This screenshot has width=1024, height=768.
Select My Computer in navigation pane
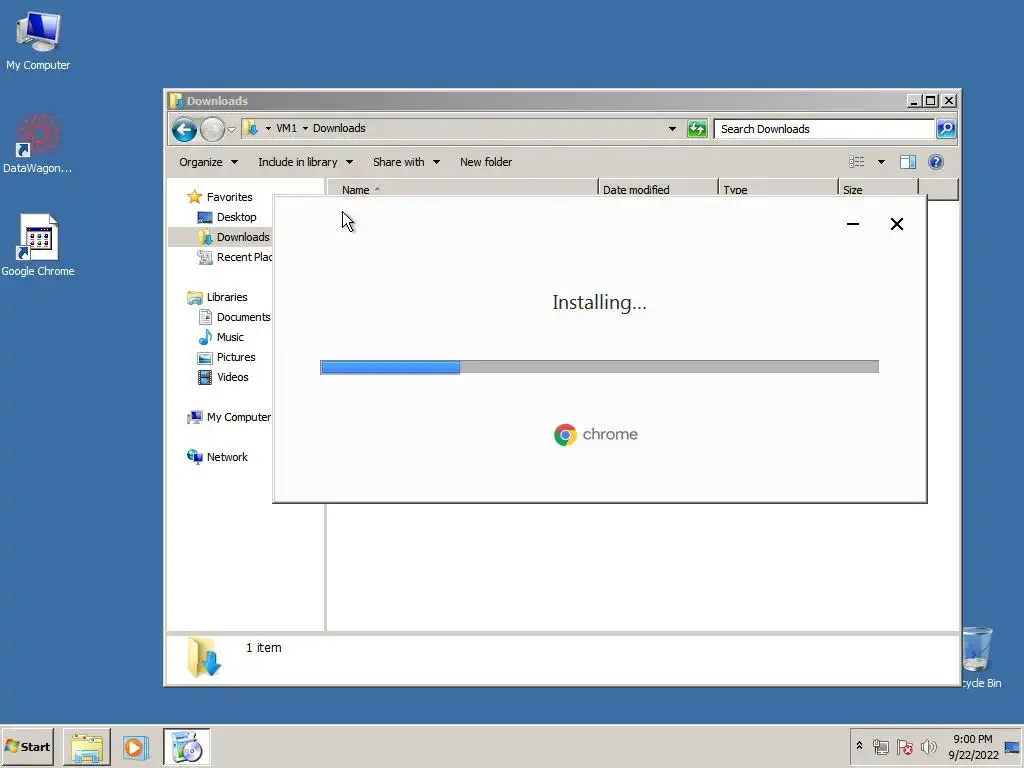pyautogui.click(x=229, y=417)
